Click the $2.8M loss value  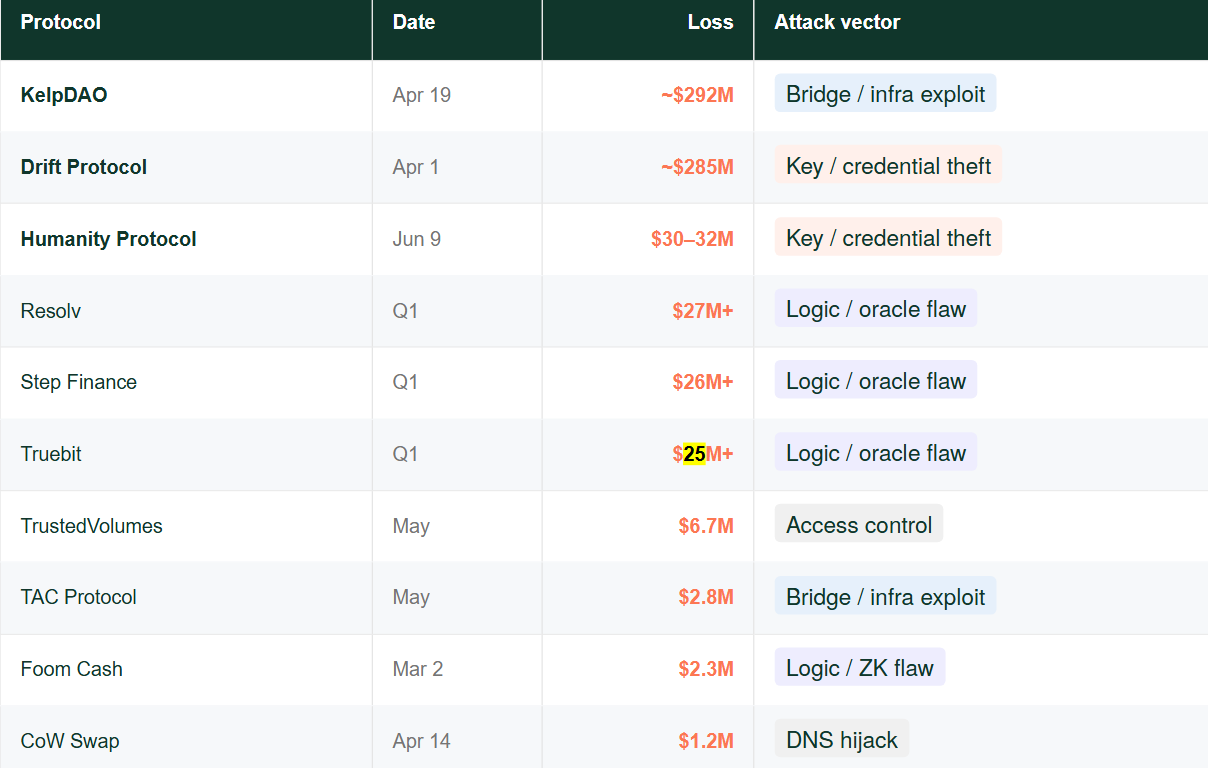click(706, 597)
